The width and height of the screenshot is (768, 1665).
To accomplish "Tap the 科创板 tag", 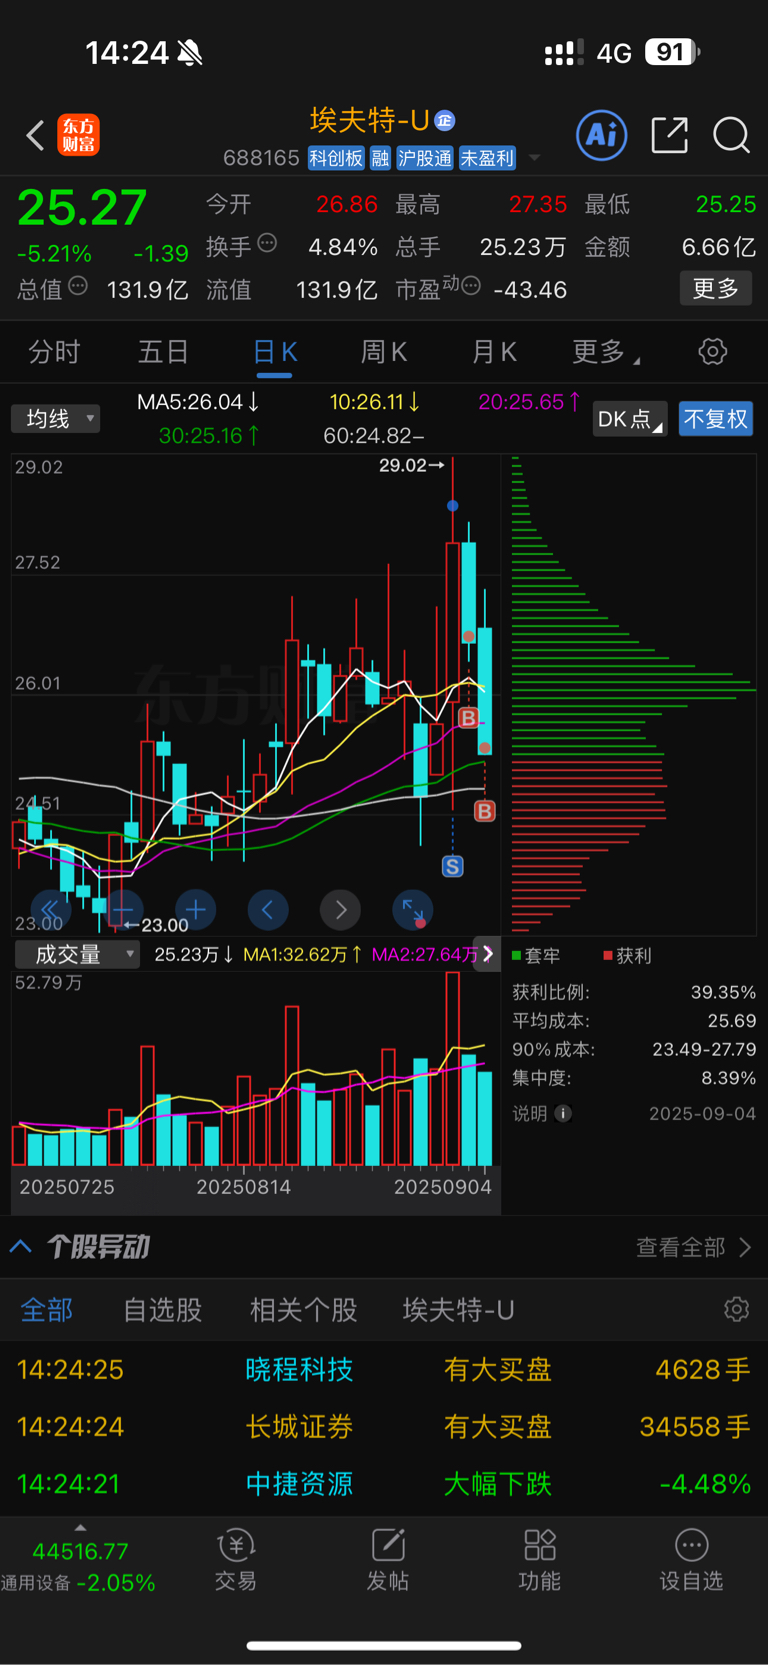I will (x=336, y=158).
